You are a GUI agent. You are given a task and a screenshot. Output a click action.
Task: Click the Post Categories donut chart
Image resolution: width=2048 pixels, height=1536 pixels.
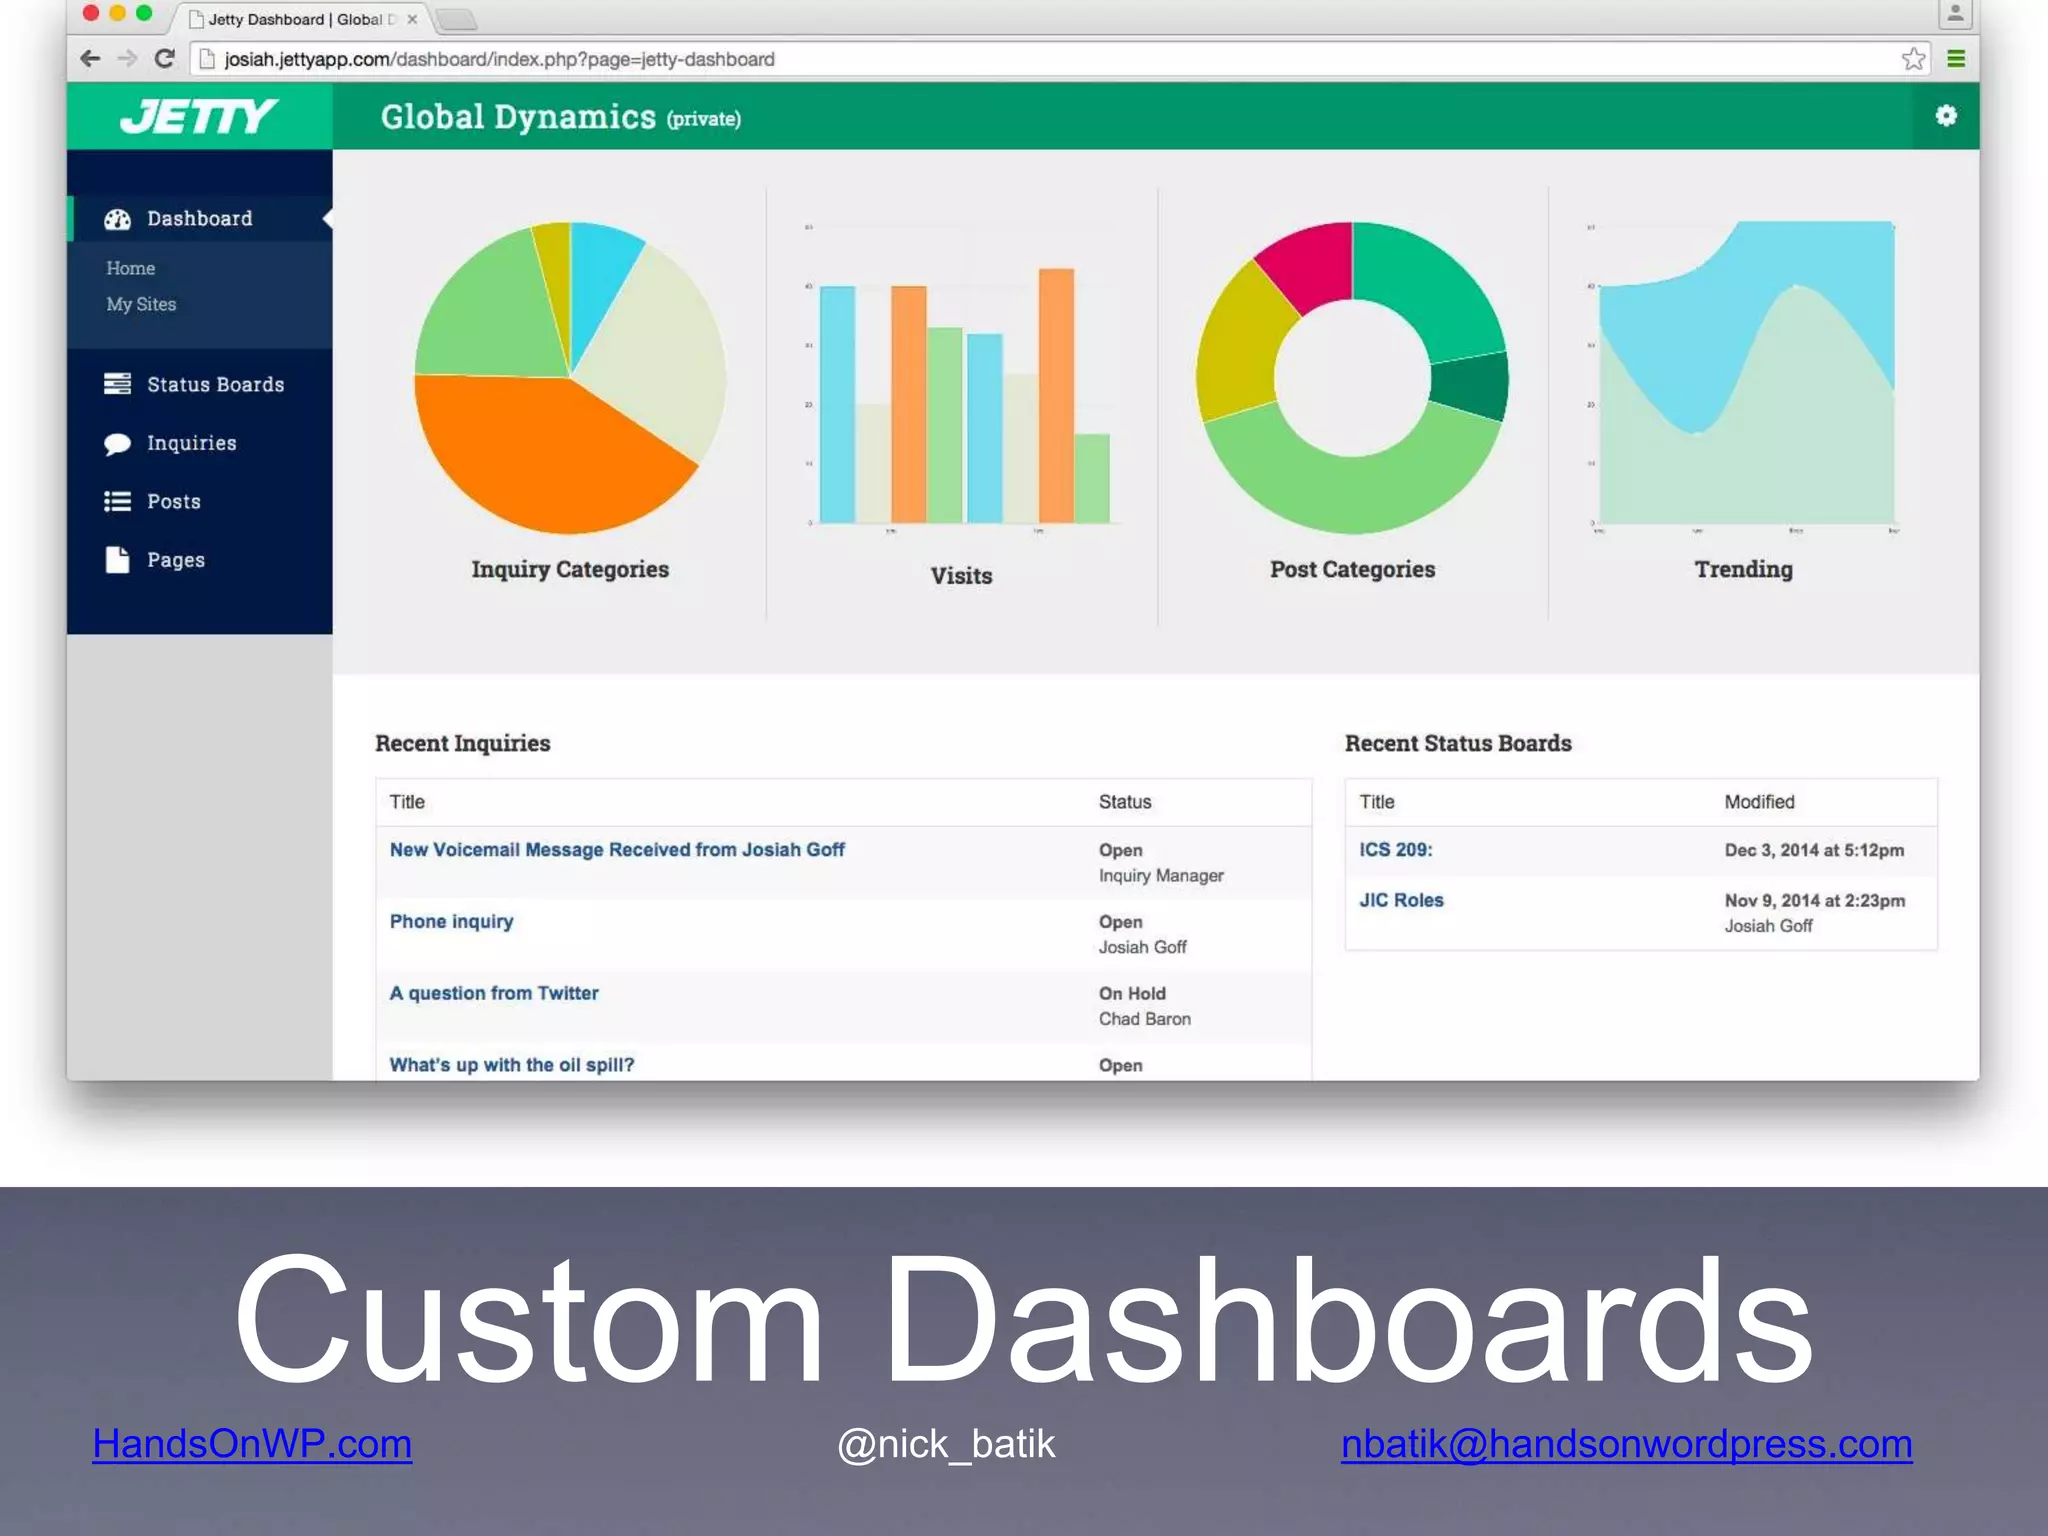pos(1352,378)
